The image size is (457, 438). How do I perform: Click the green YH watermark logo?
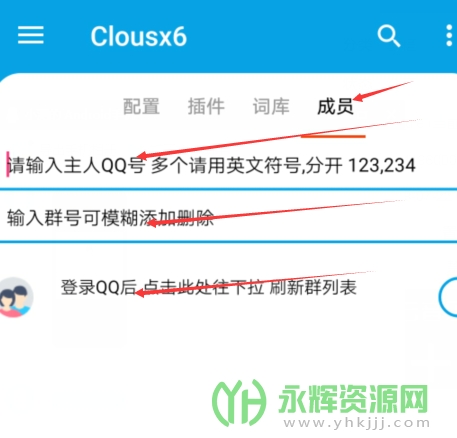click(x=239, y=402)
